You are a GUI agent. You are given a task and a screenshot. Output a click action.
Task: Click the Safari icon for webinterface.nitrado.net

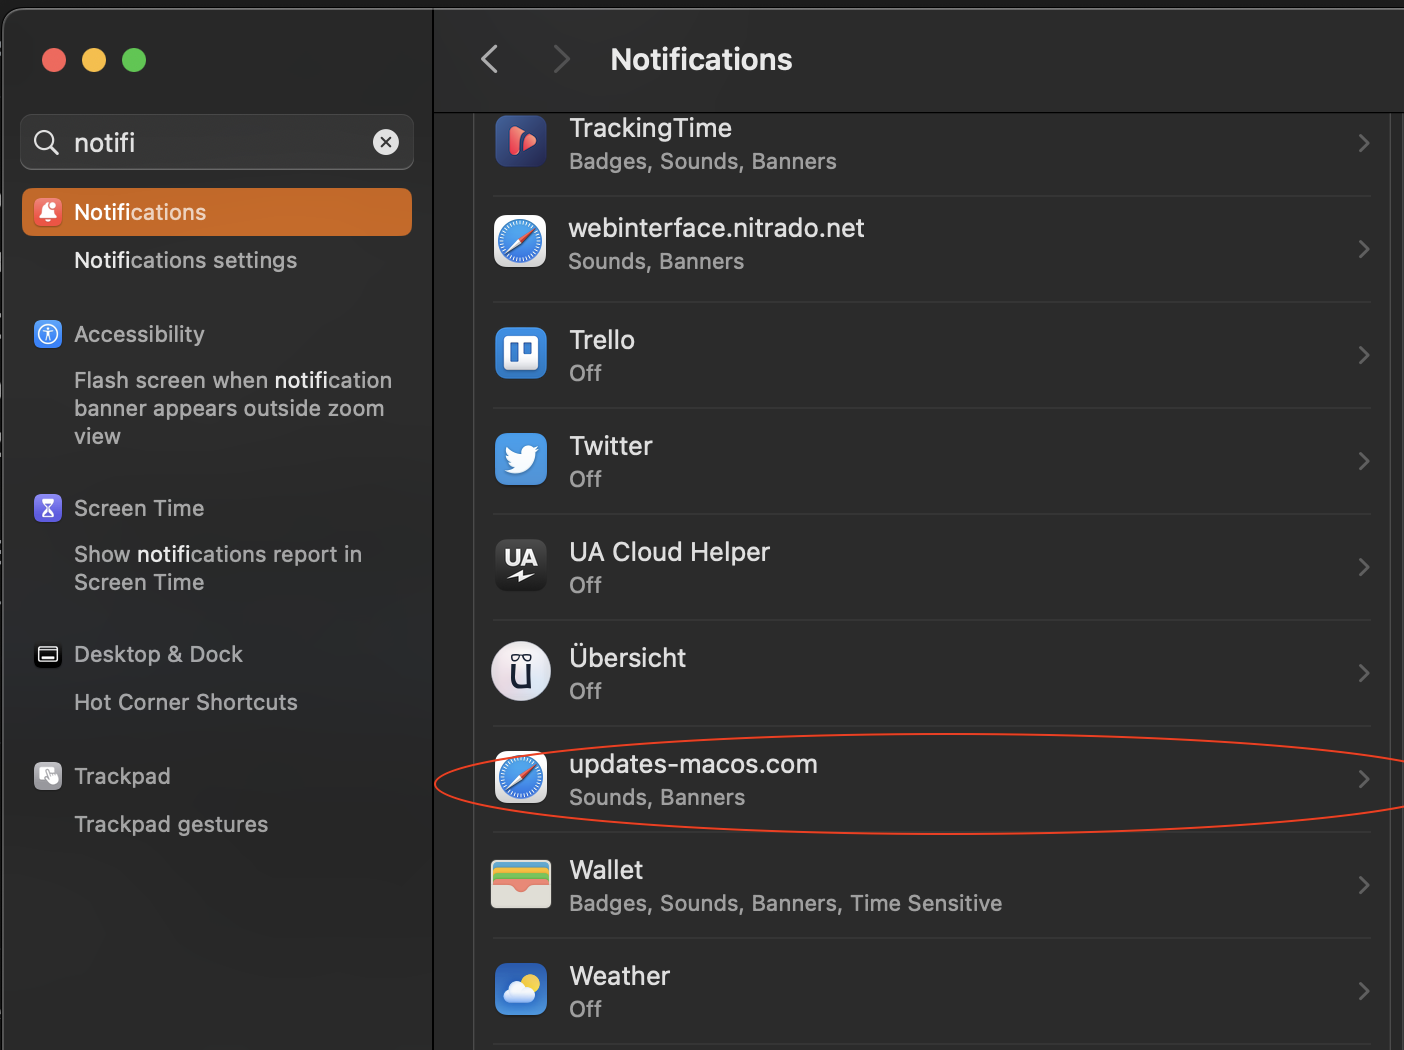(x=521, y=241)
